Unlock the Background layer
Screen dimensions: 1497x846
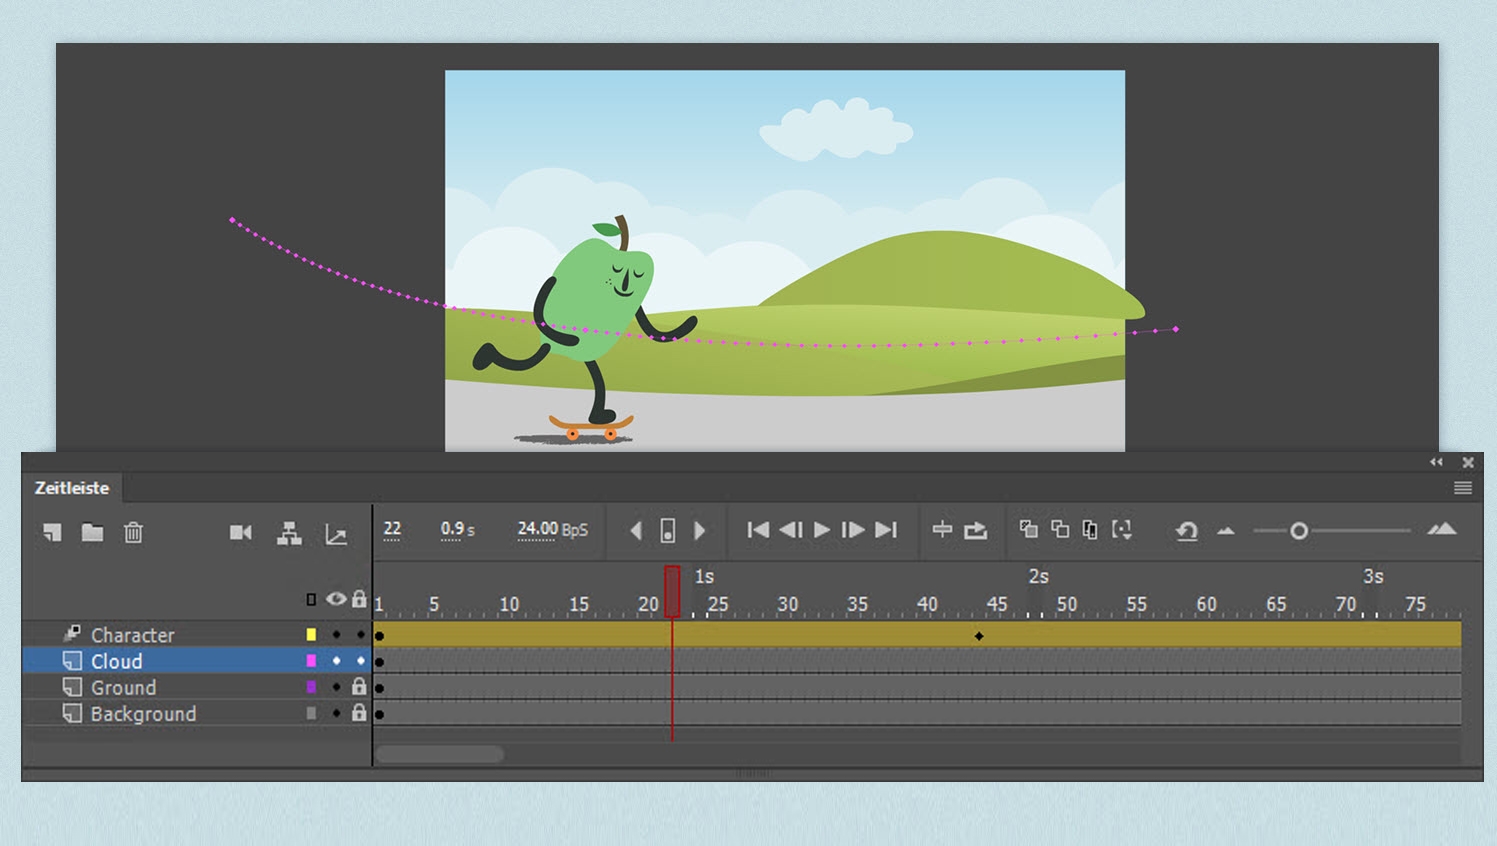[x=359, y=713]
